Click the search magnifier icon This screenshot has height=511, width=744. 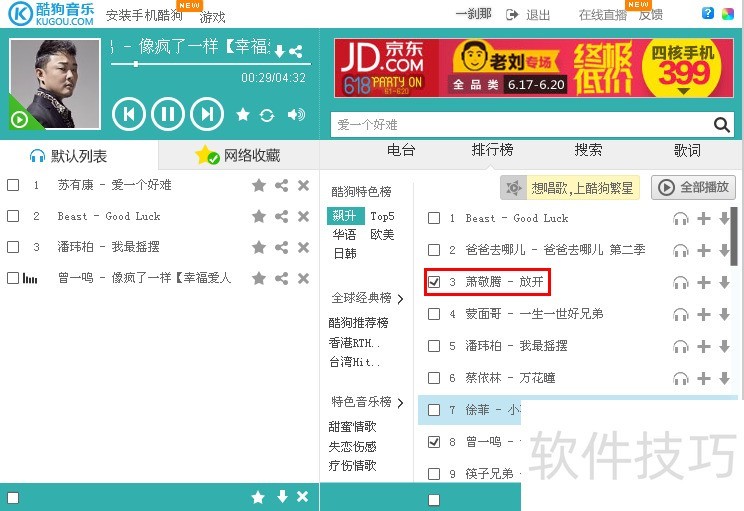(722, 125)
